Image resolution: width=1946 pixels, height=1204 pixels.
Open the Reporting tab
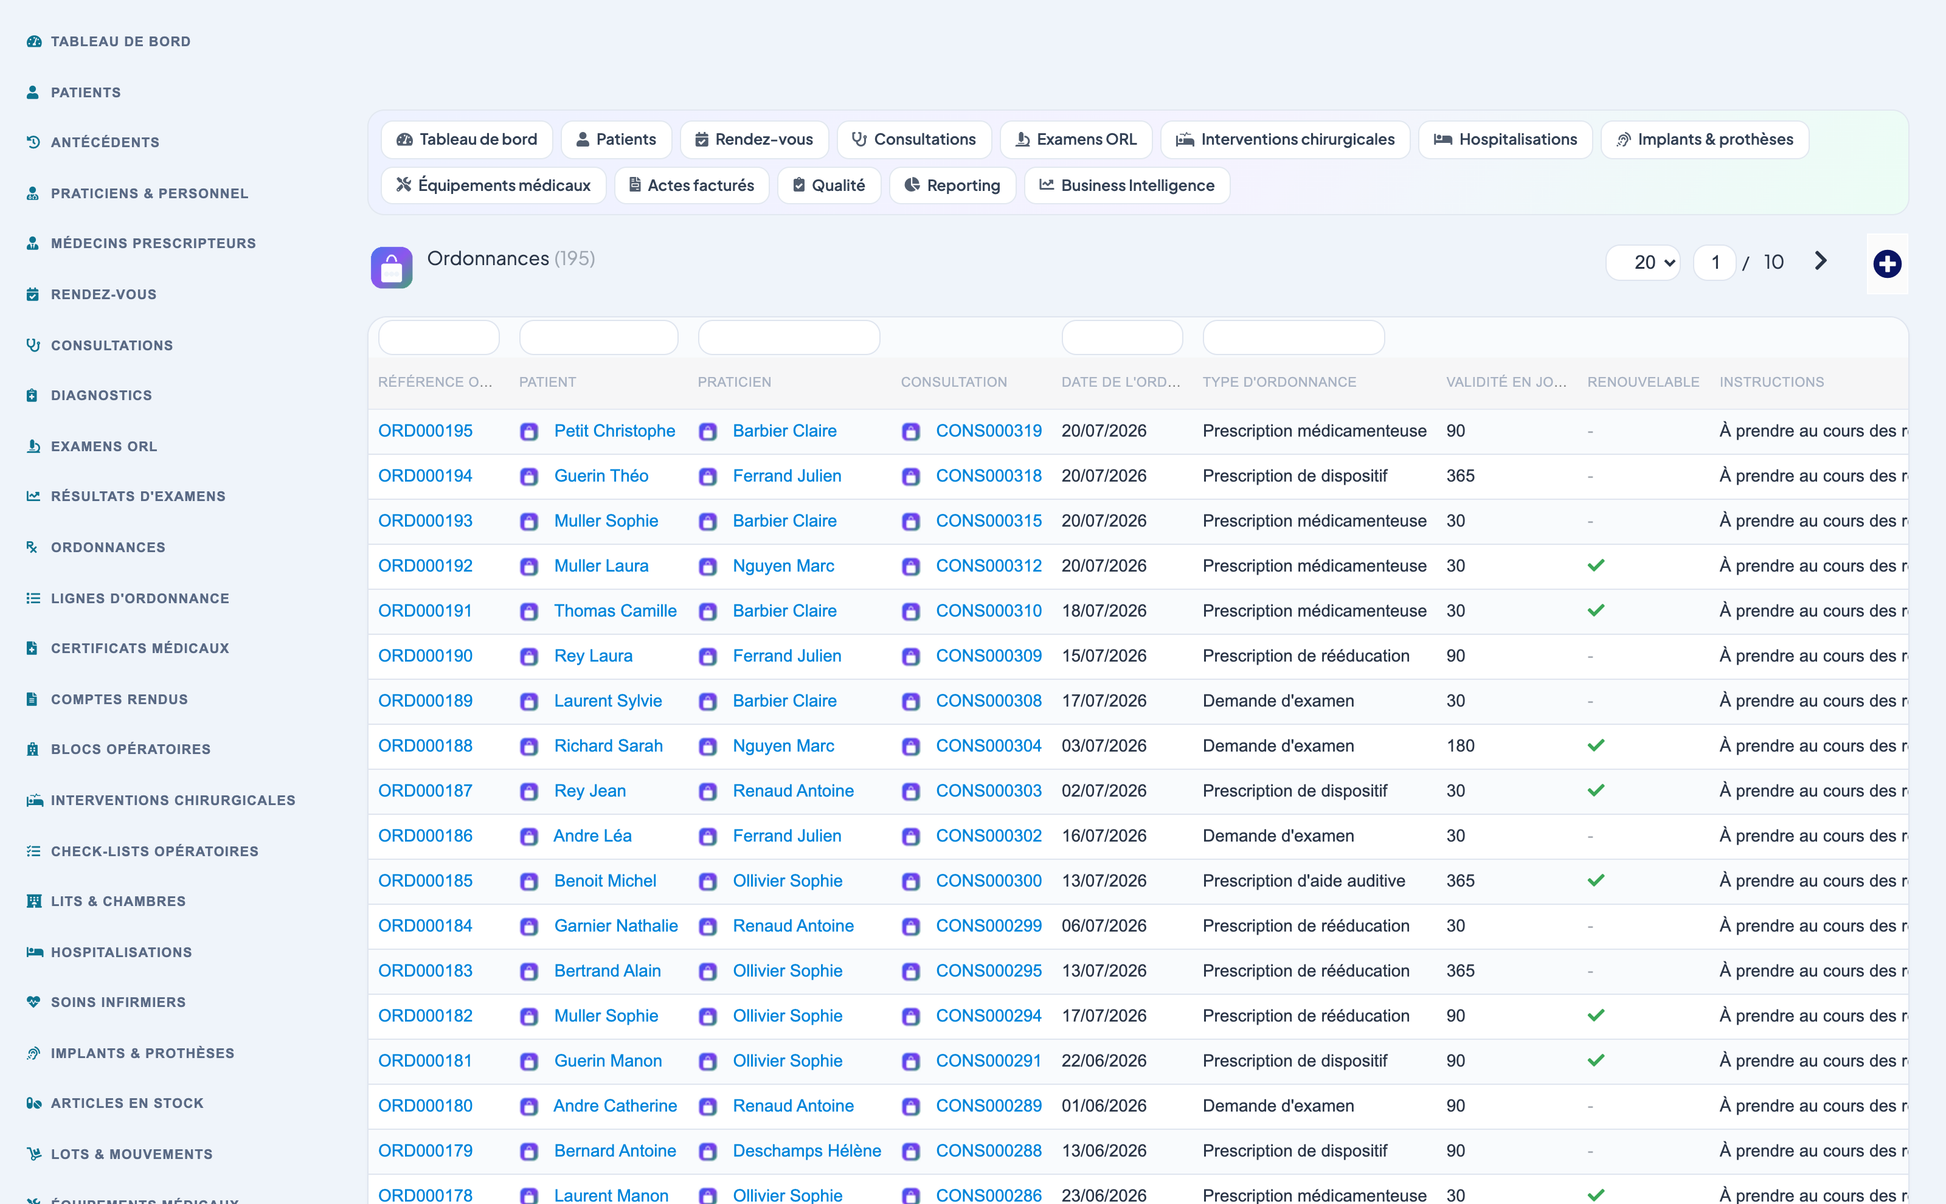click(952, 185)
